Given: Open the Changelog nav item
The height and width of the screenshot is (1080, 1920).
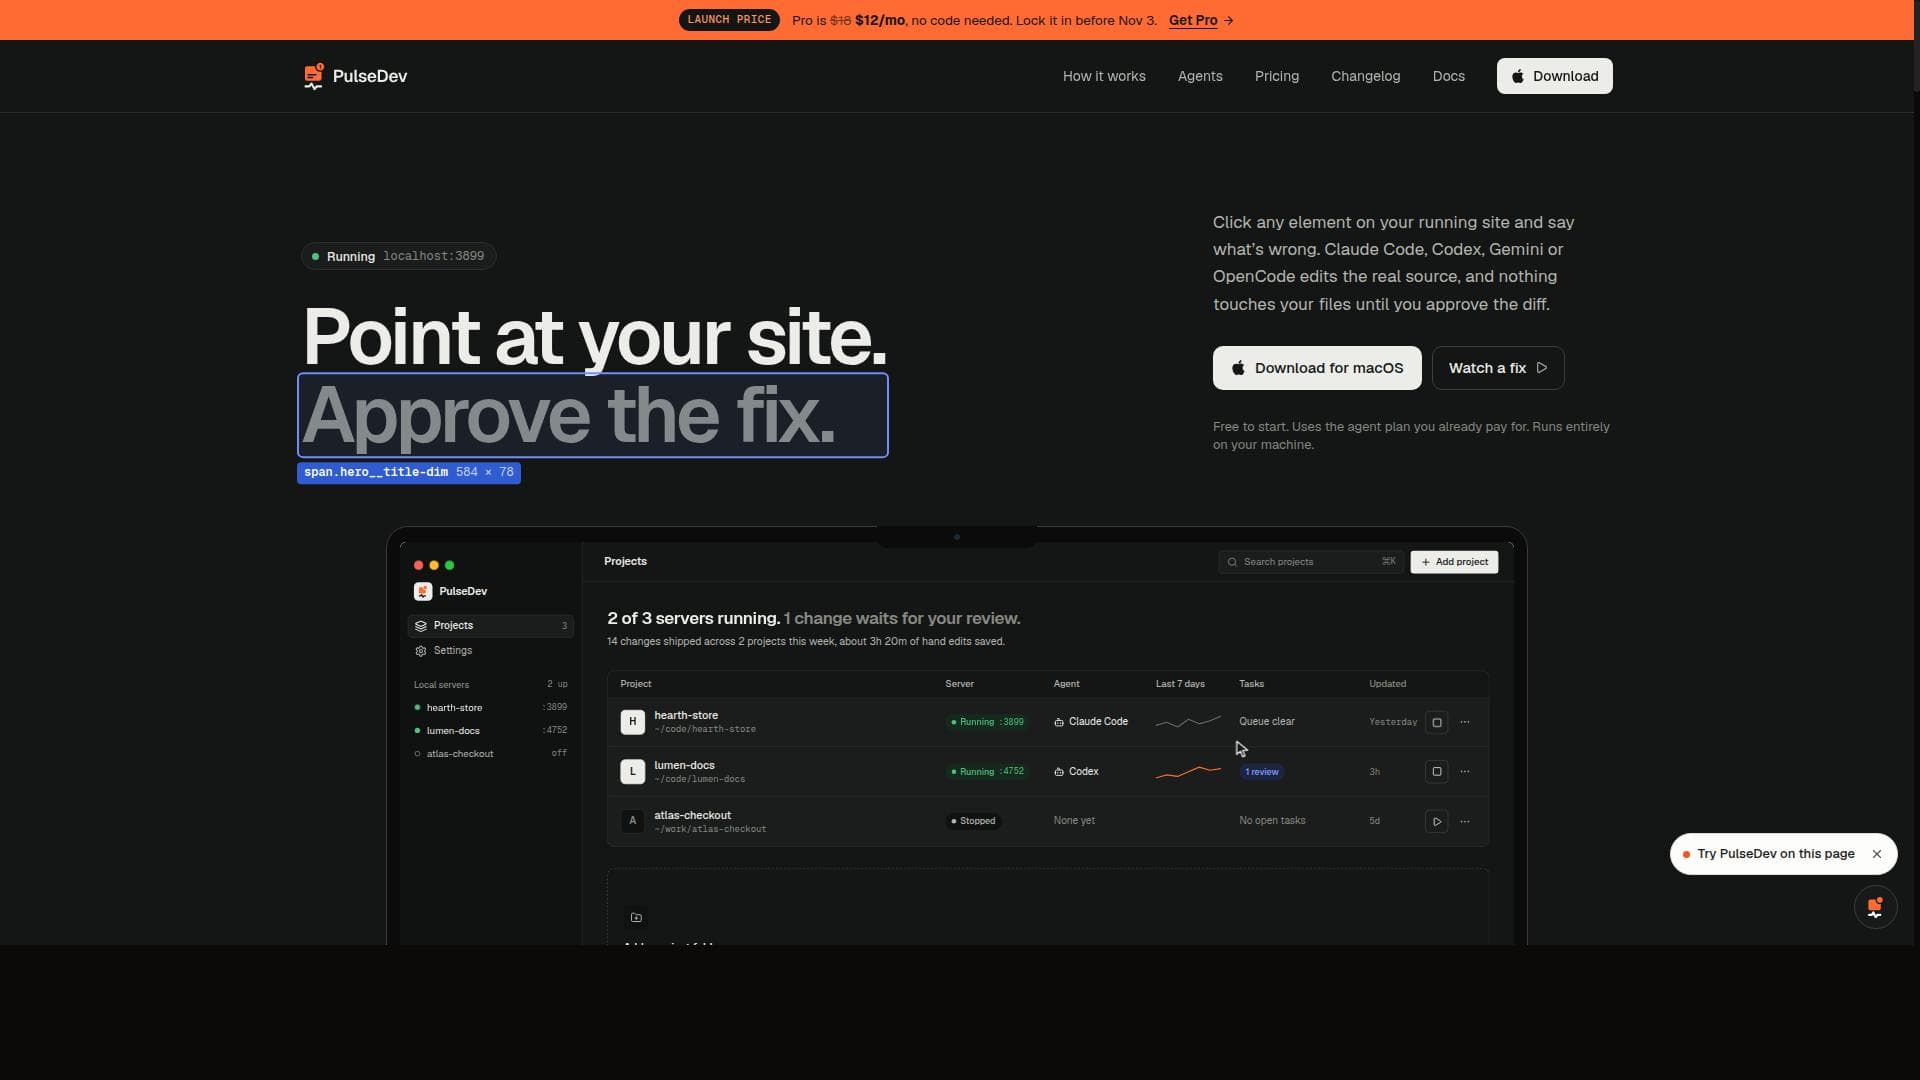Looking at the screenshot, I should pos(1365,76).
